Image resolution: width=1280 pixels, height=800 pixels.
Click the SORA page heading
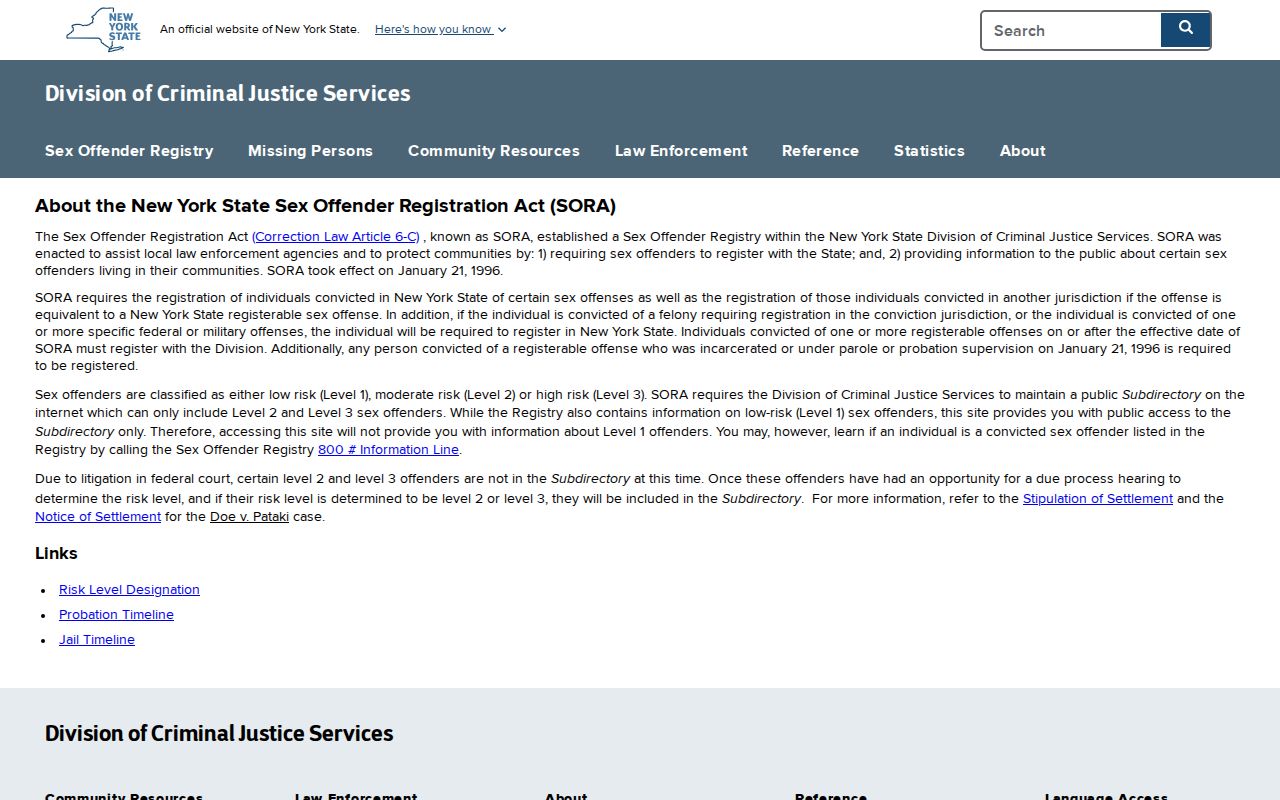click(x=325, y=206)
